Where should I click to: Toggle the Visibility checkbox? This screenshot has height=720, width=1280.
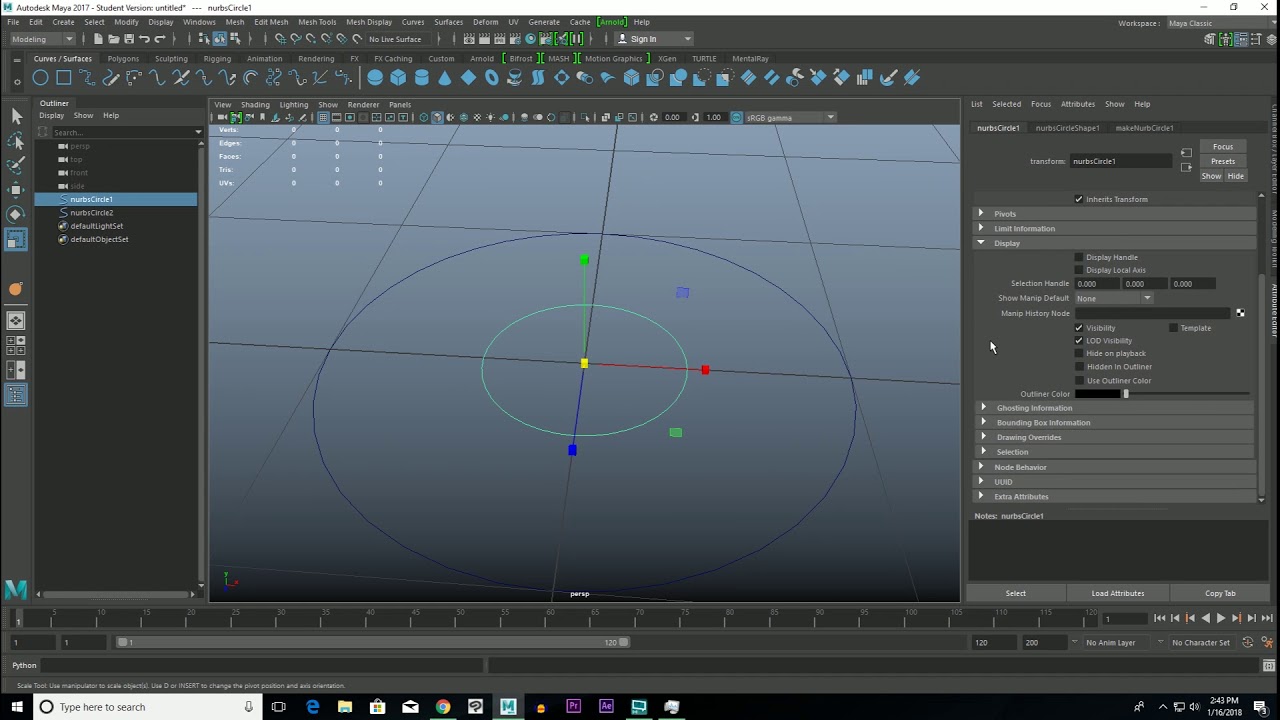(1079, 328)
